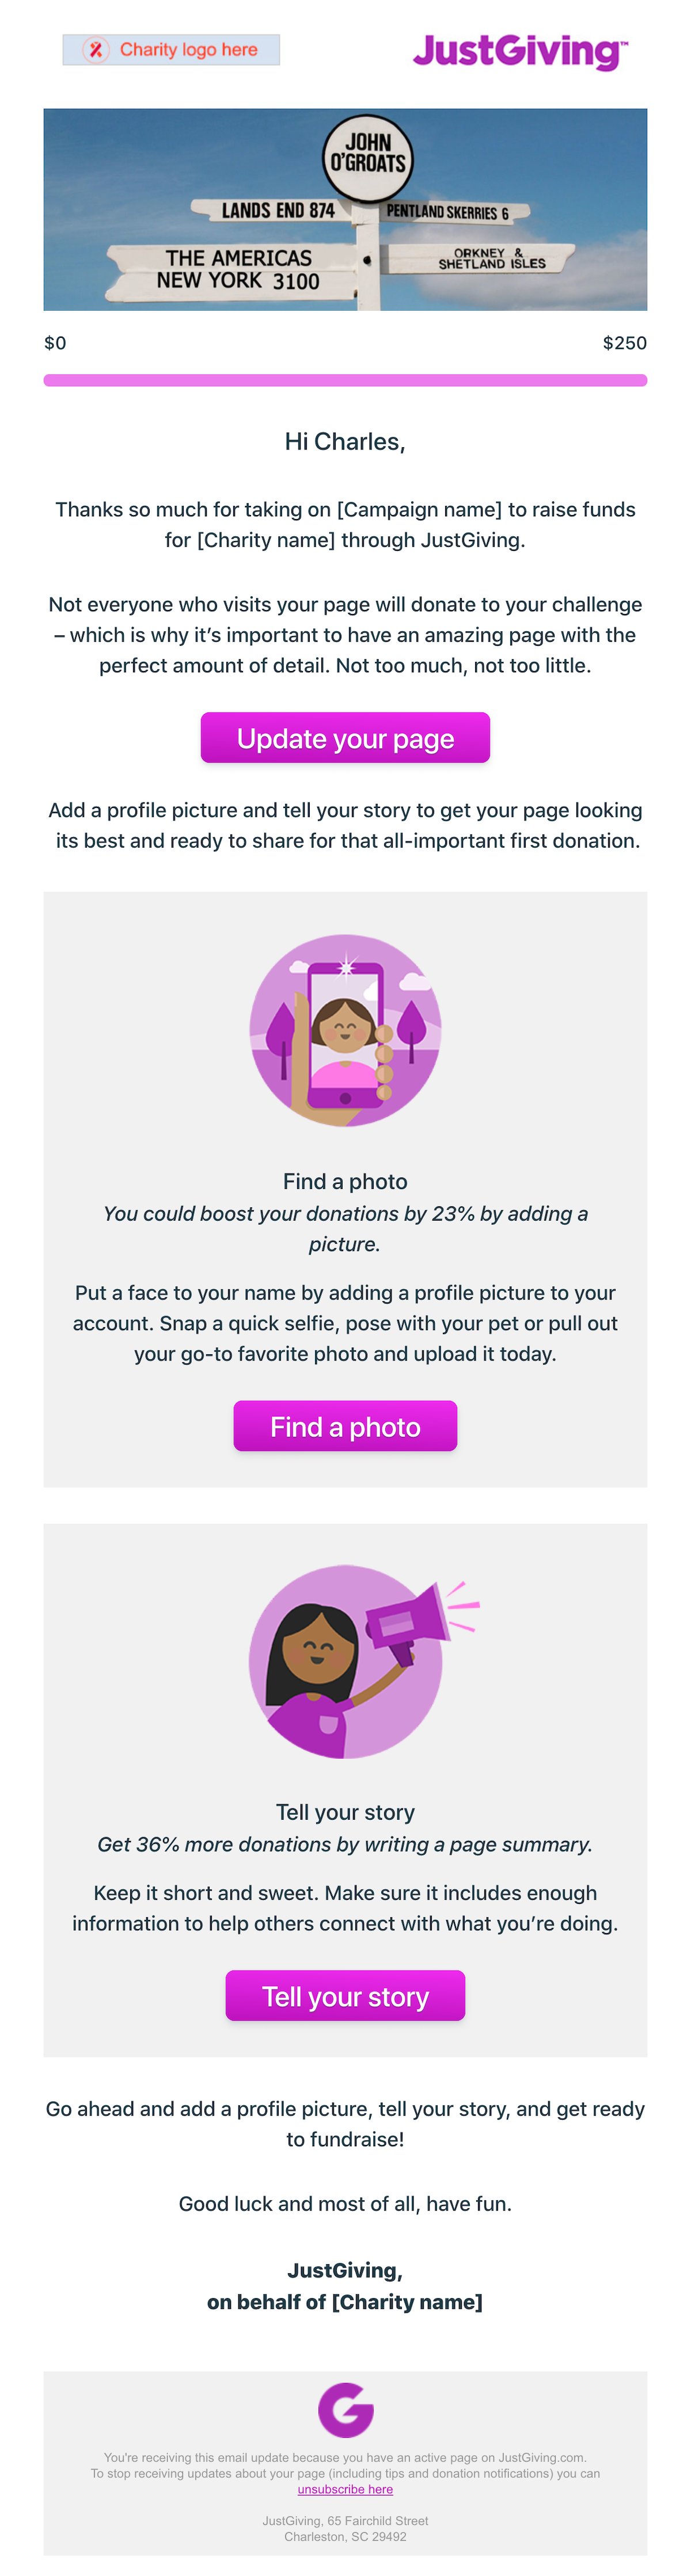Click the selfie phone illustration icon
The height and width of the screenshot is (2576, 691).
345,1030
